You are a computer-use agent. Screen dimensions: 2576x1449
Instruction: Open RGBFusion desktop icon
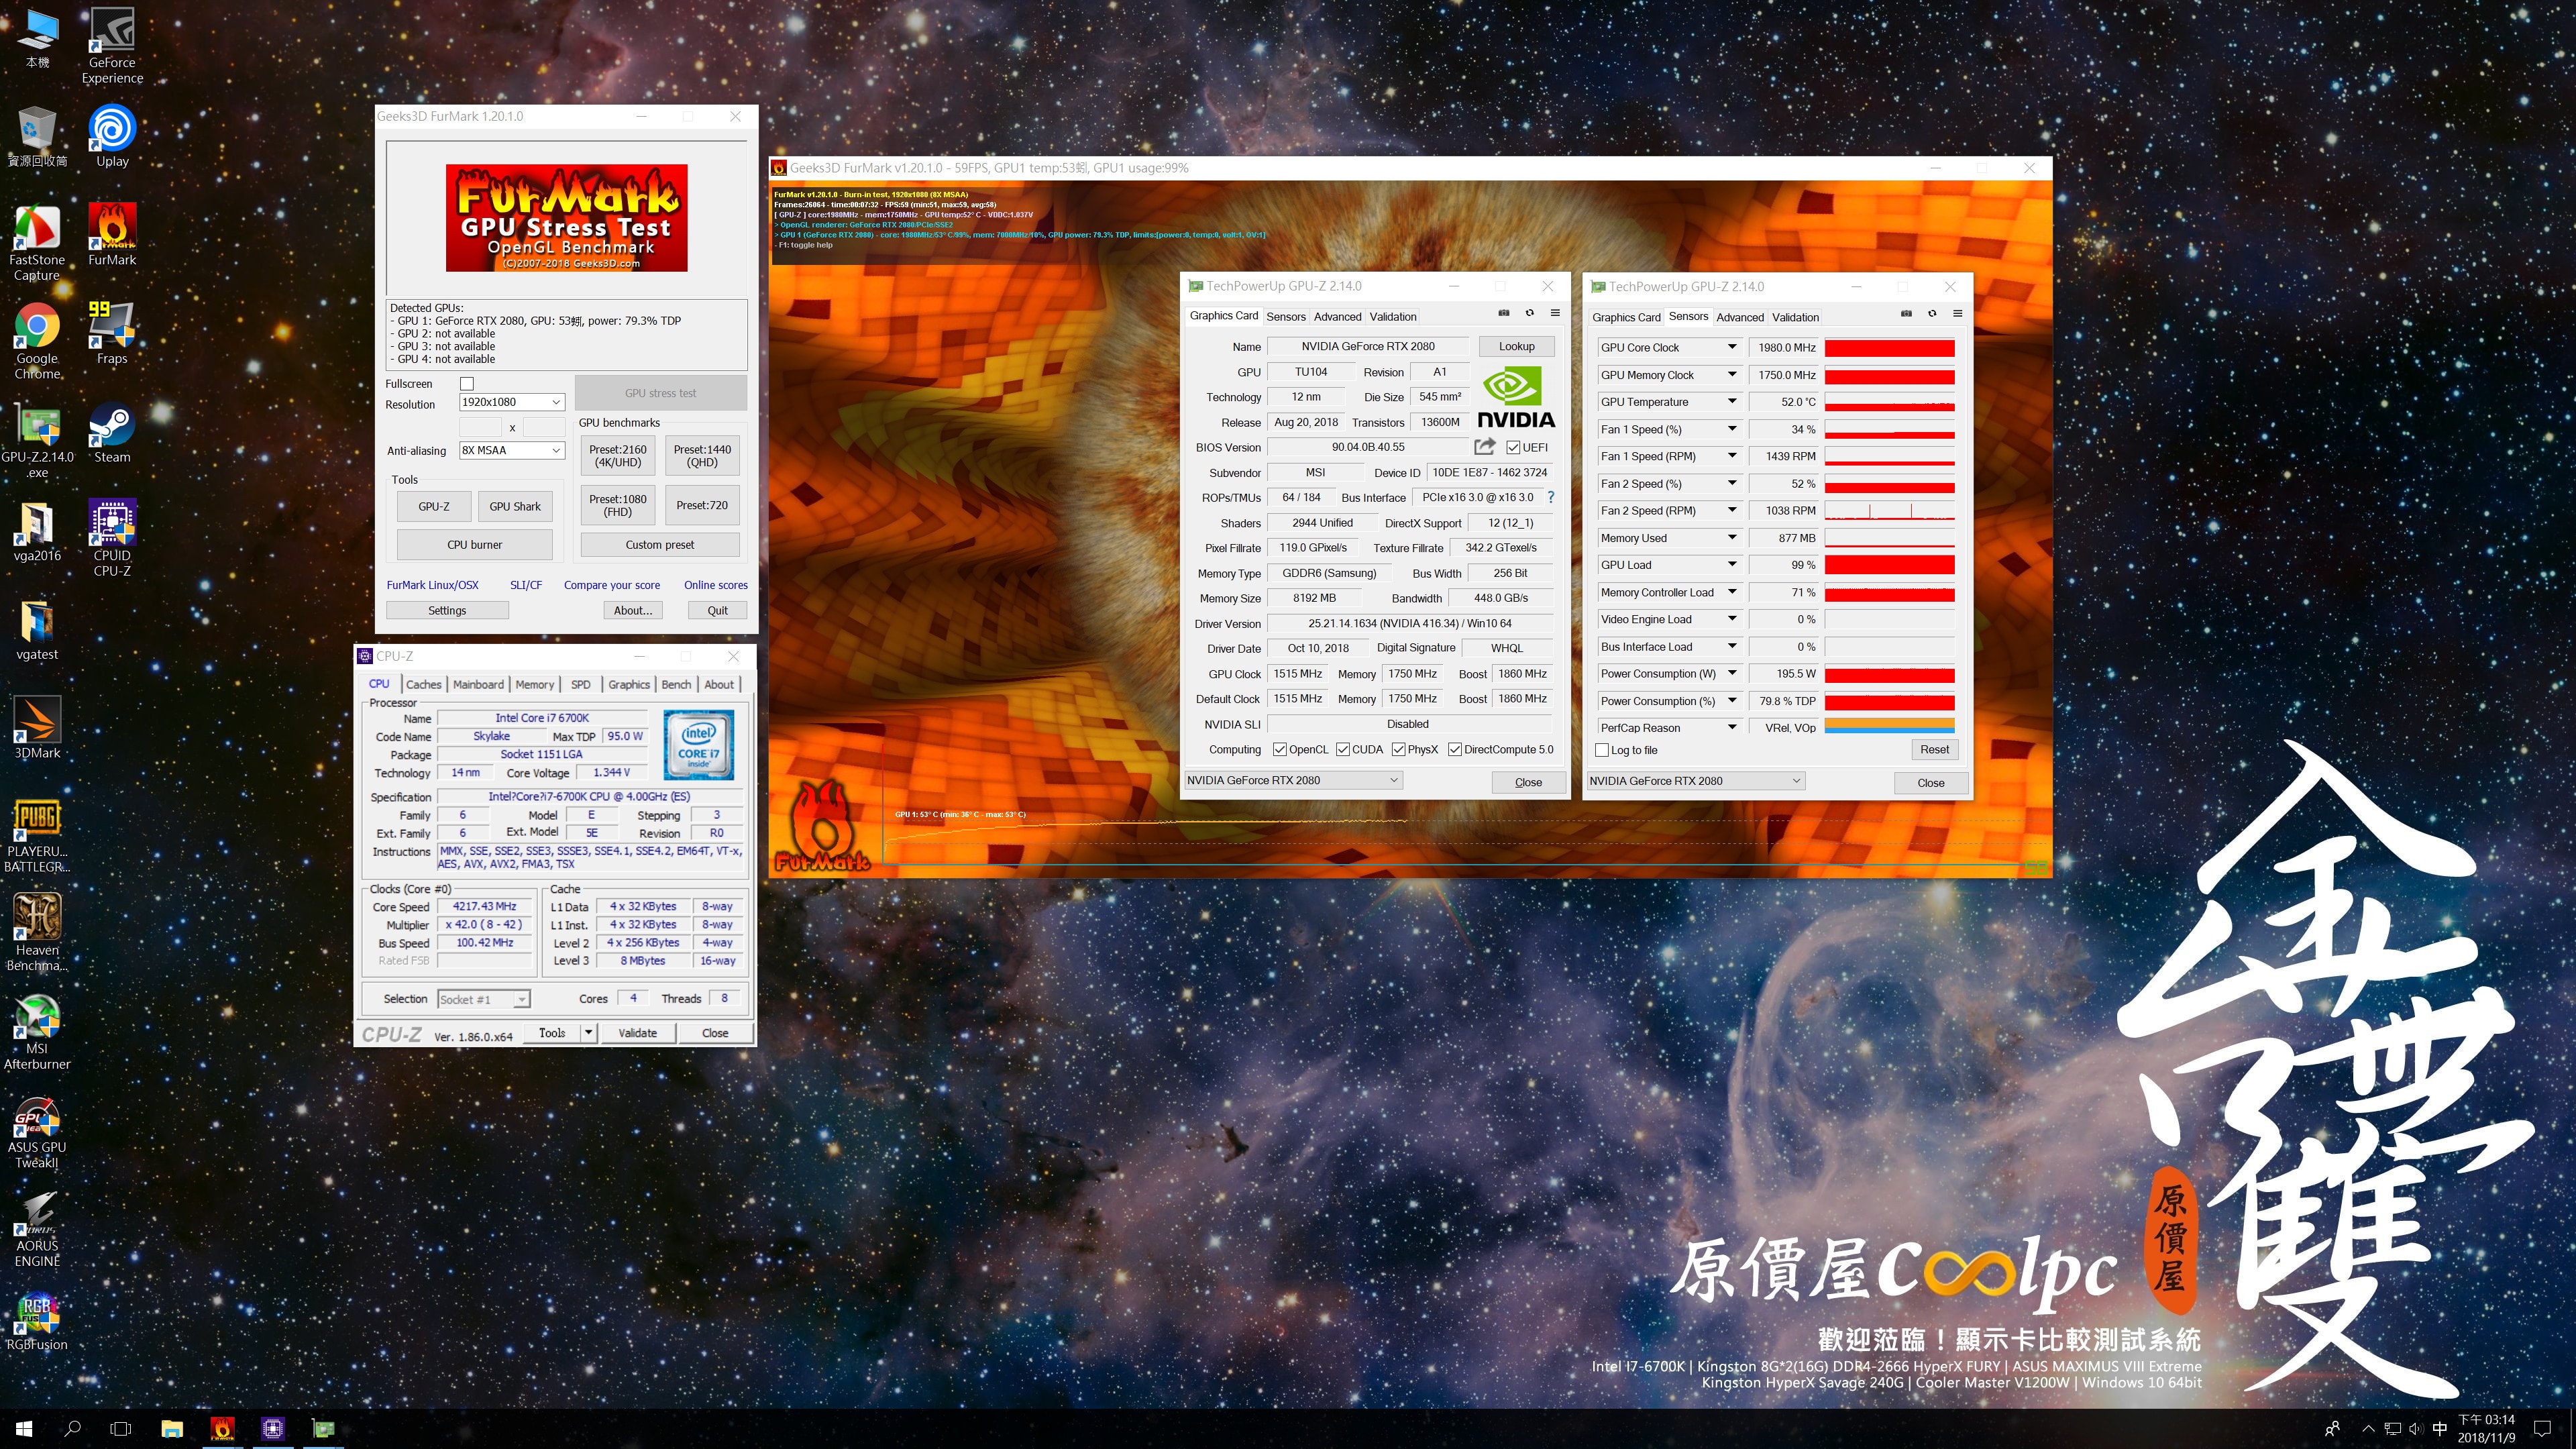coord(37,1320)
